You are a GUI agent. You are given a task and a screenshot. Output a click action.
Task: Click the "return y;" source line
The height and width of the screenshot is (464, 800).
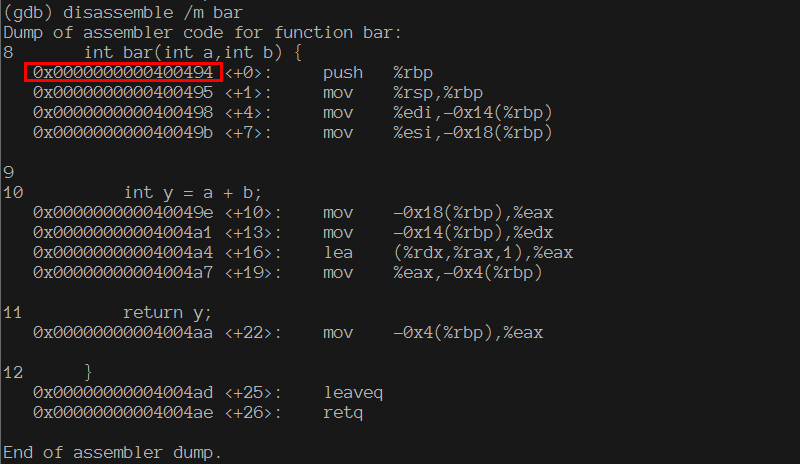point(167,312)
